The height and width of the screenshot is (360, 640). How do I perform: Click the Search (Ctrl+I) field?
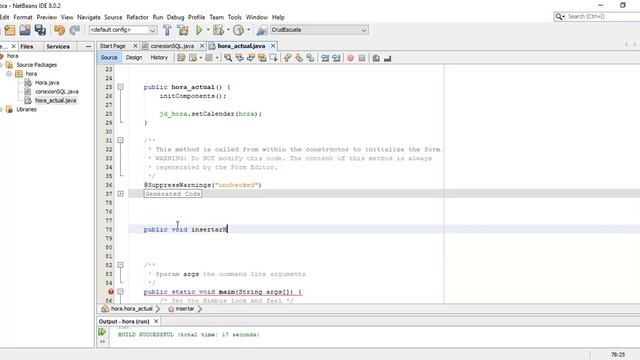click(x=602, y=17)
